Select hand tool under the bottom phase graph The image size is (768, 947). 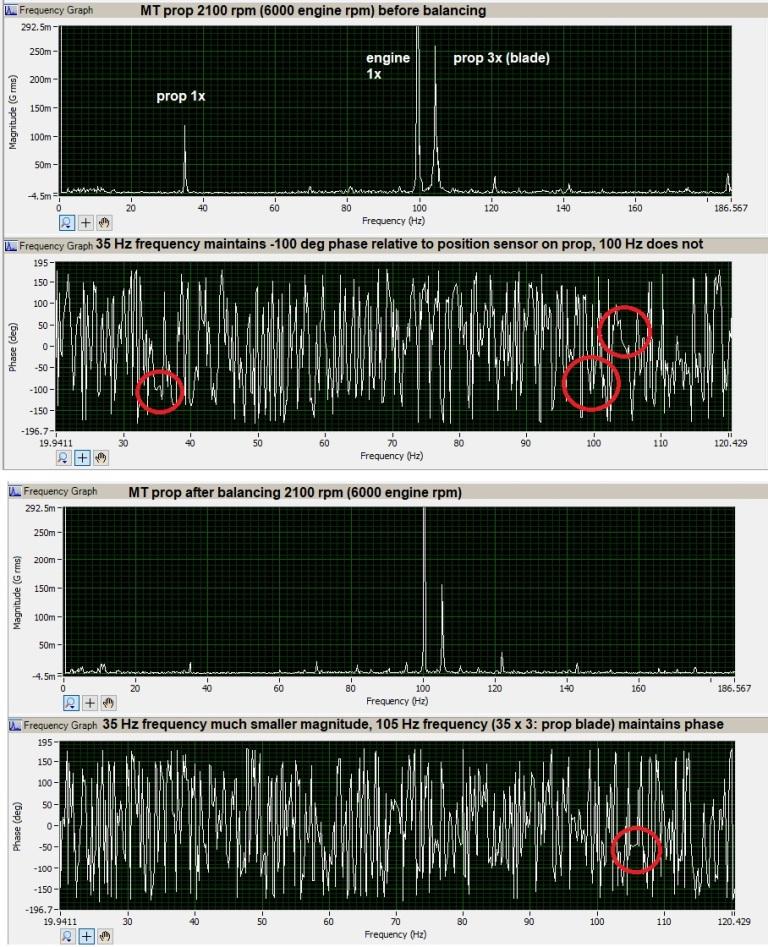pos(105,936)
